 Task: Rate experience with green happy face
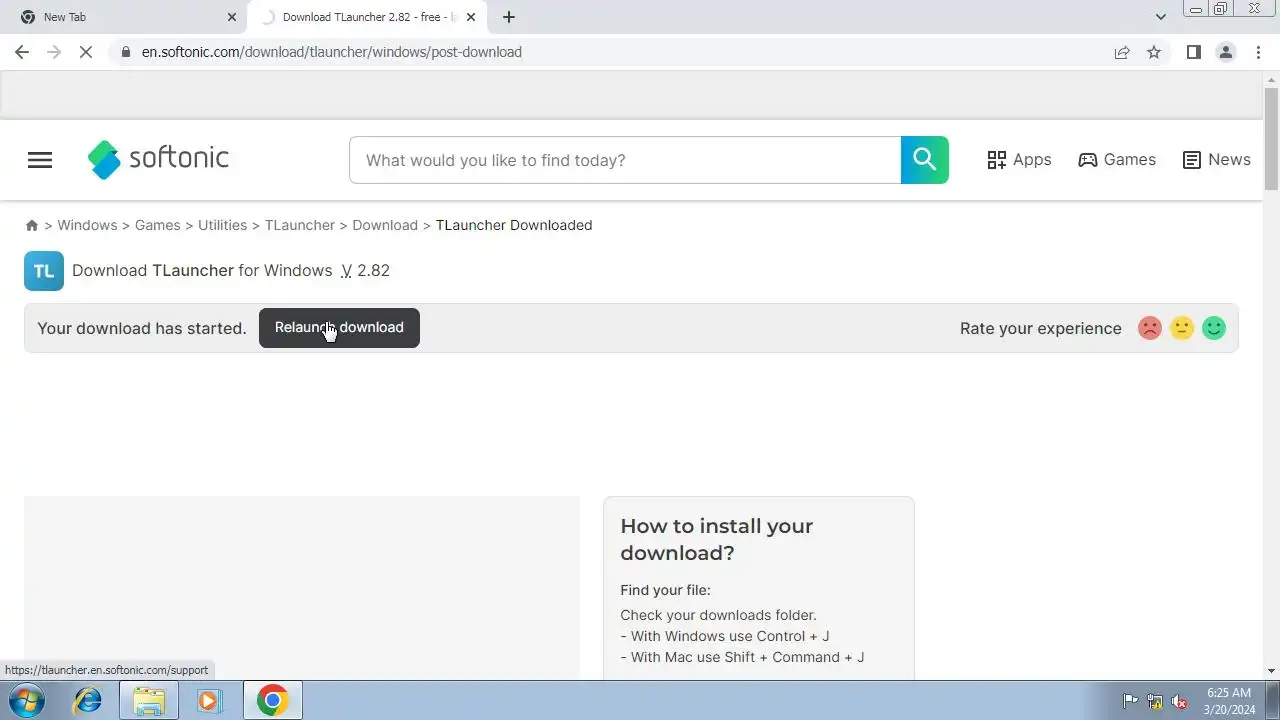(1214, 328)
